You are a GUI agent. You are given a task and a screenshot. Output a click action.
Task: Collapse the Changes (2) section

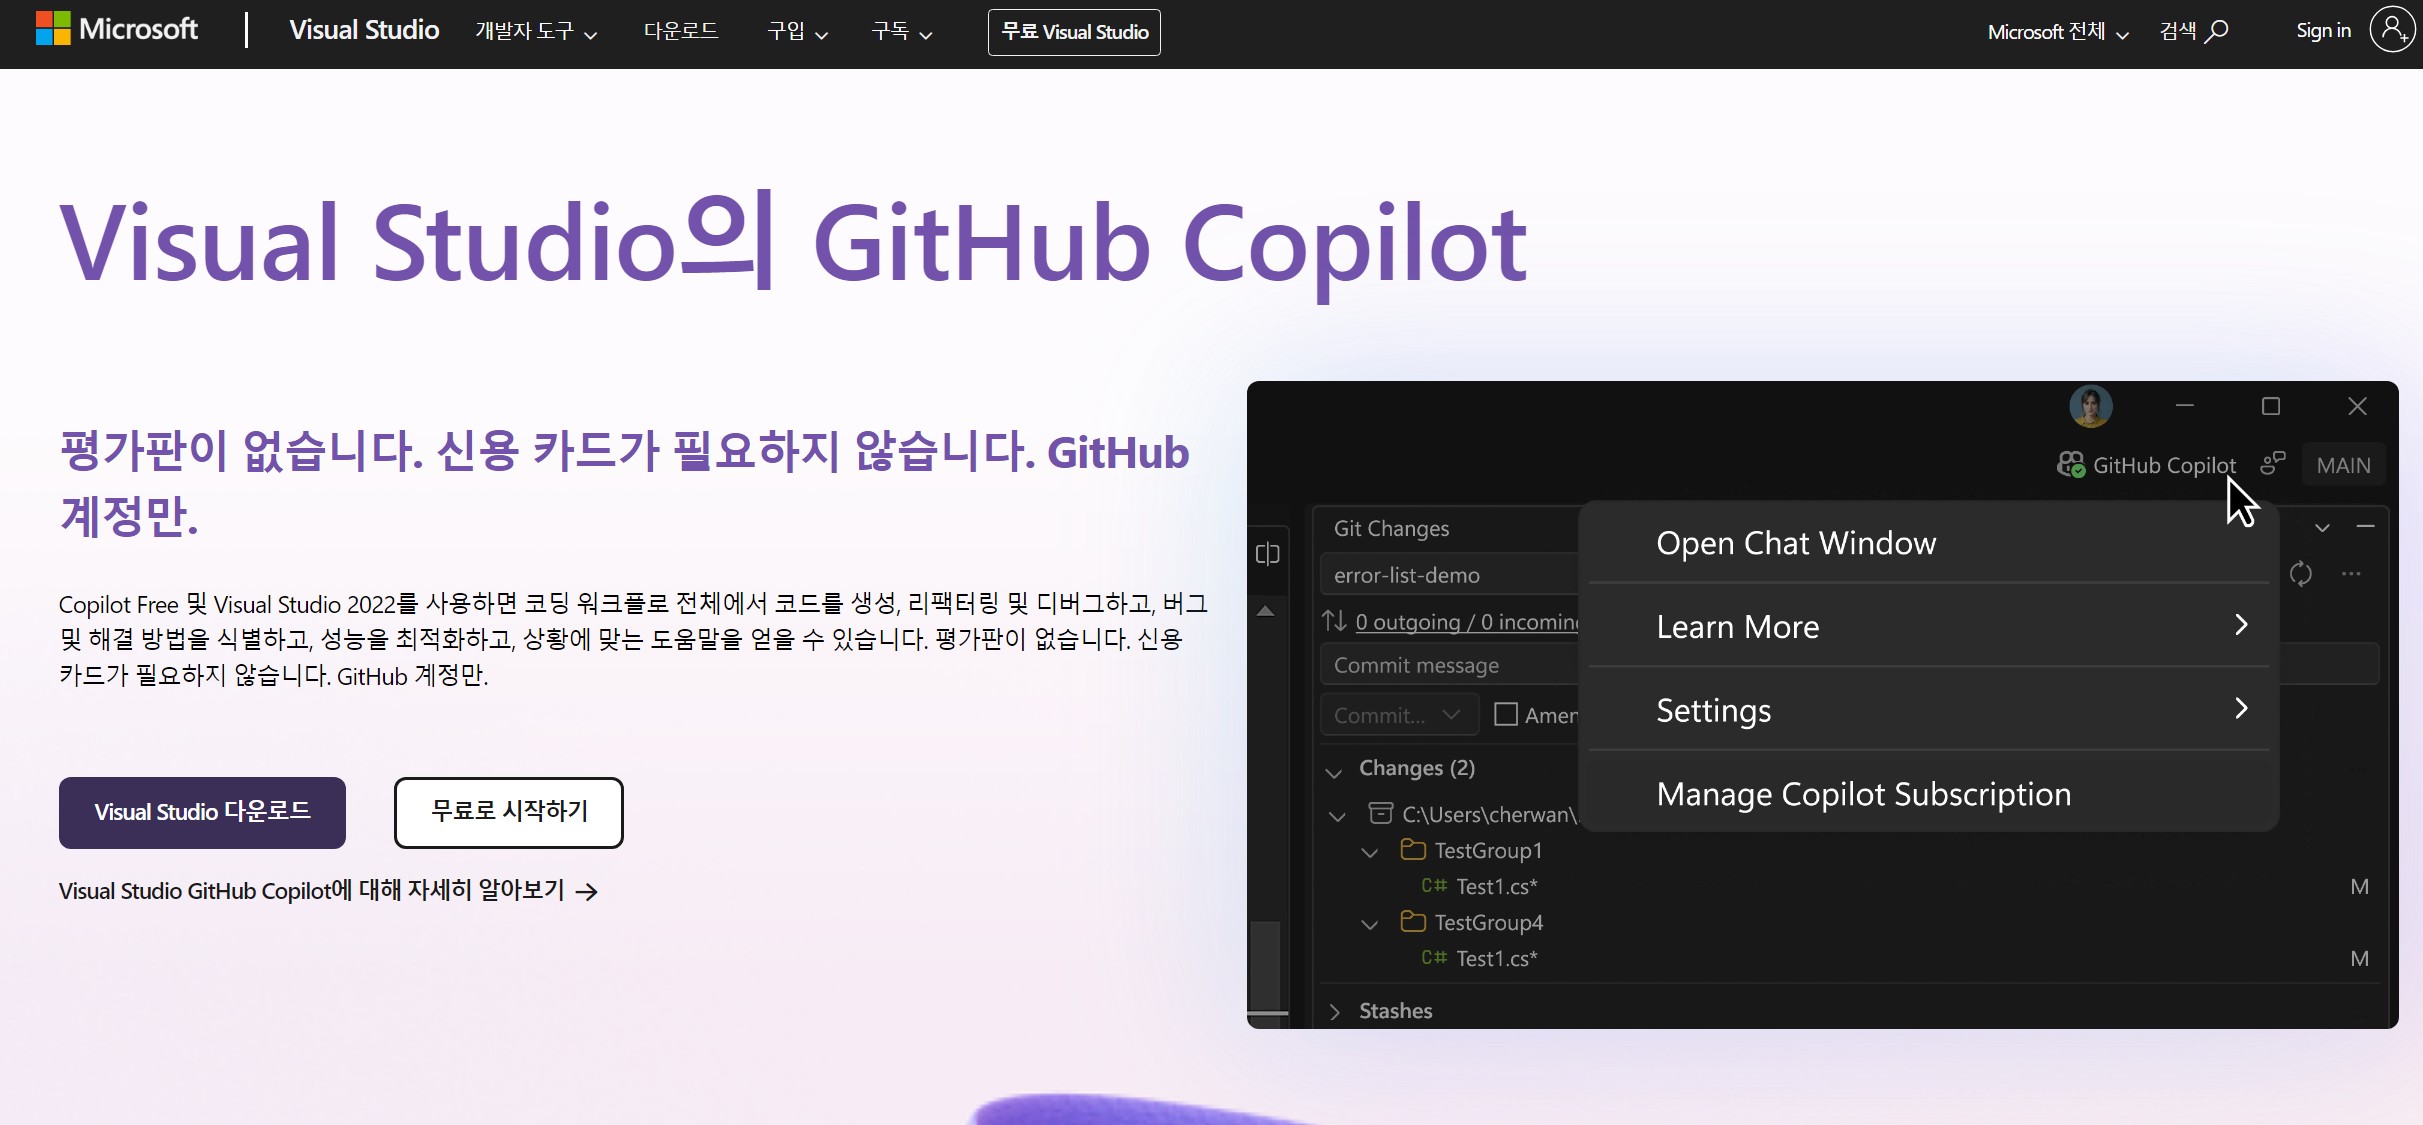tap(1334, 770)
